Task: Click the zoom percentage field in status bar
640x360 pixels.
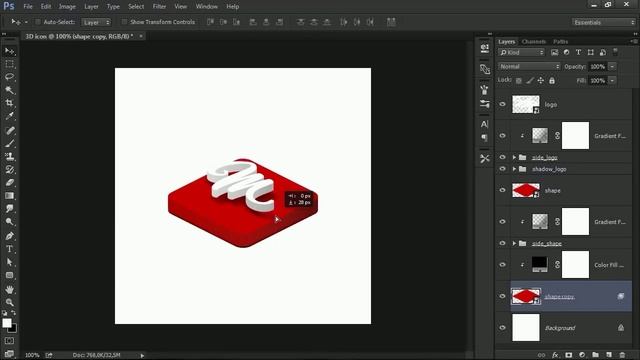Action: 32,355
